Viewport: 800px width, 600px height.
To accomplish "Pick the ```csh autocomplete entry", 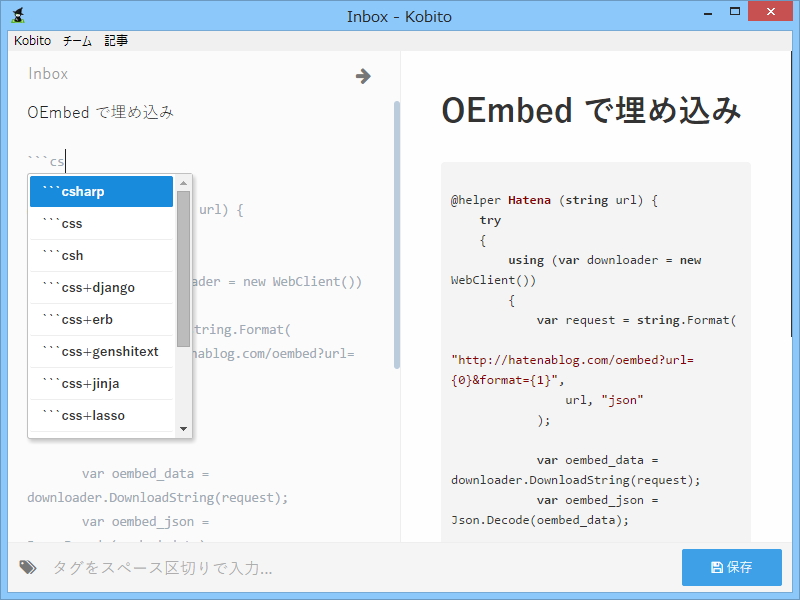I will coord(101,255).
